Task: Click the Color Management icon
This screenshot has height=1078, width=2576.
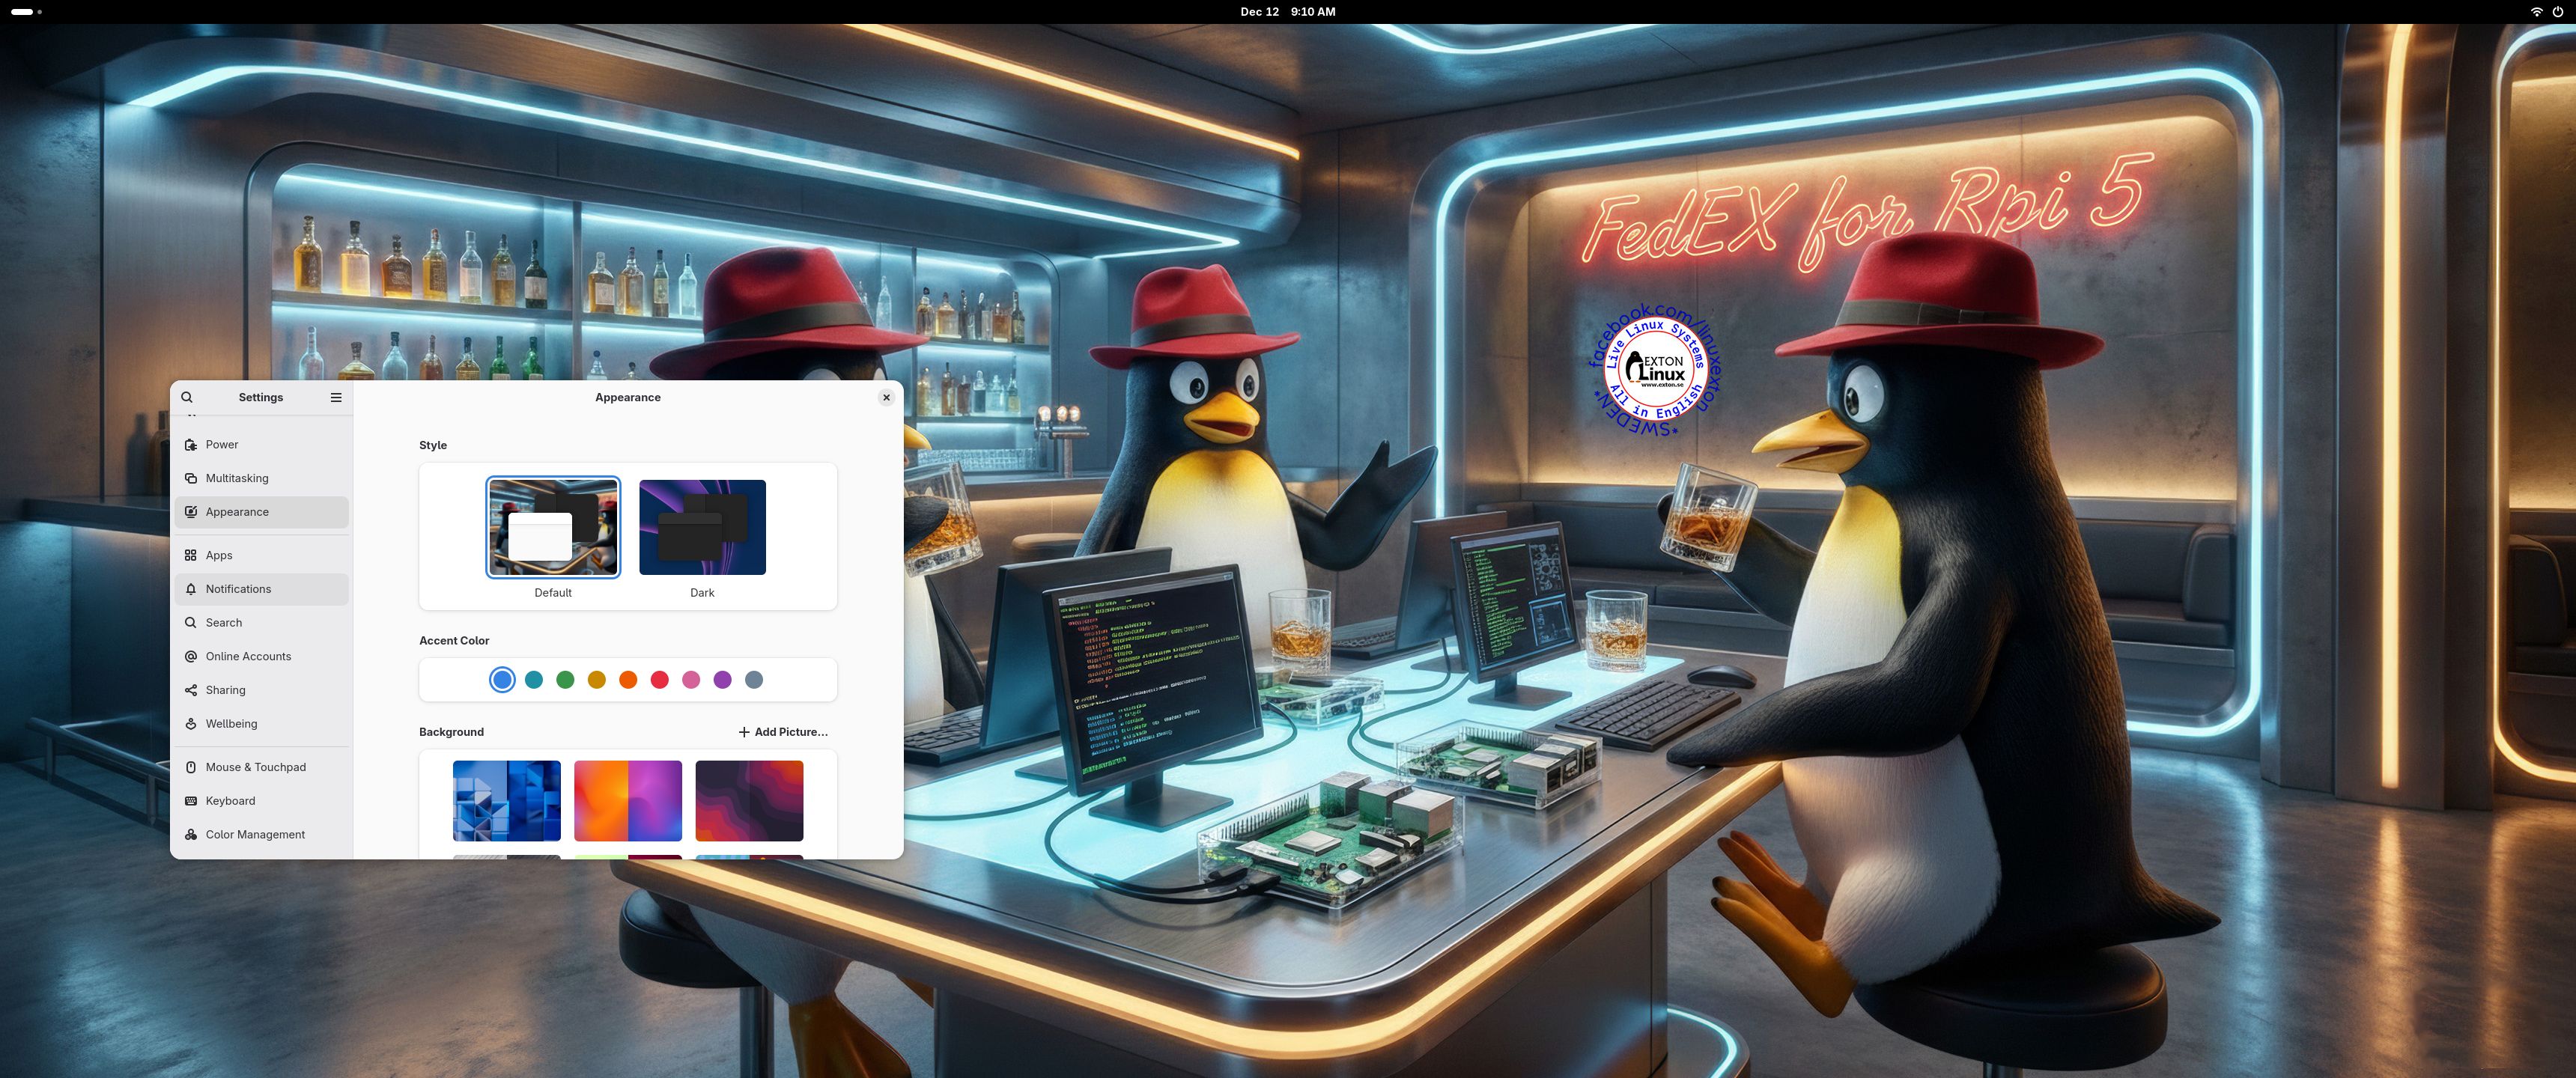Action: pos(191,834)
